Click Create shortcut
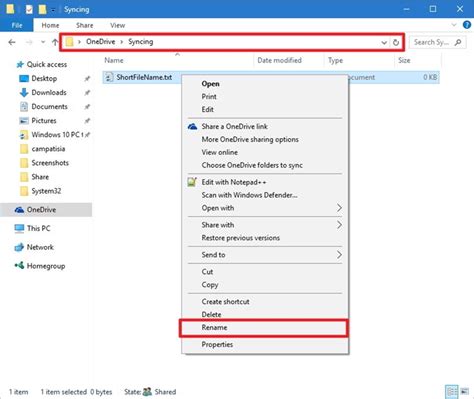 265,301
